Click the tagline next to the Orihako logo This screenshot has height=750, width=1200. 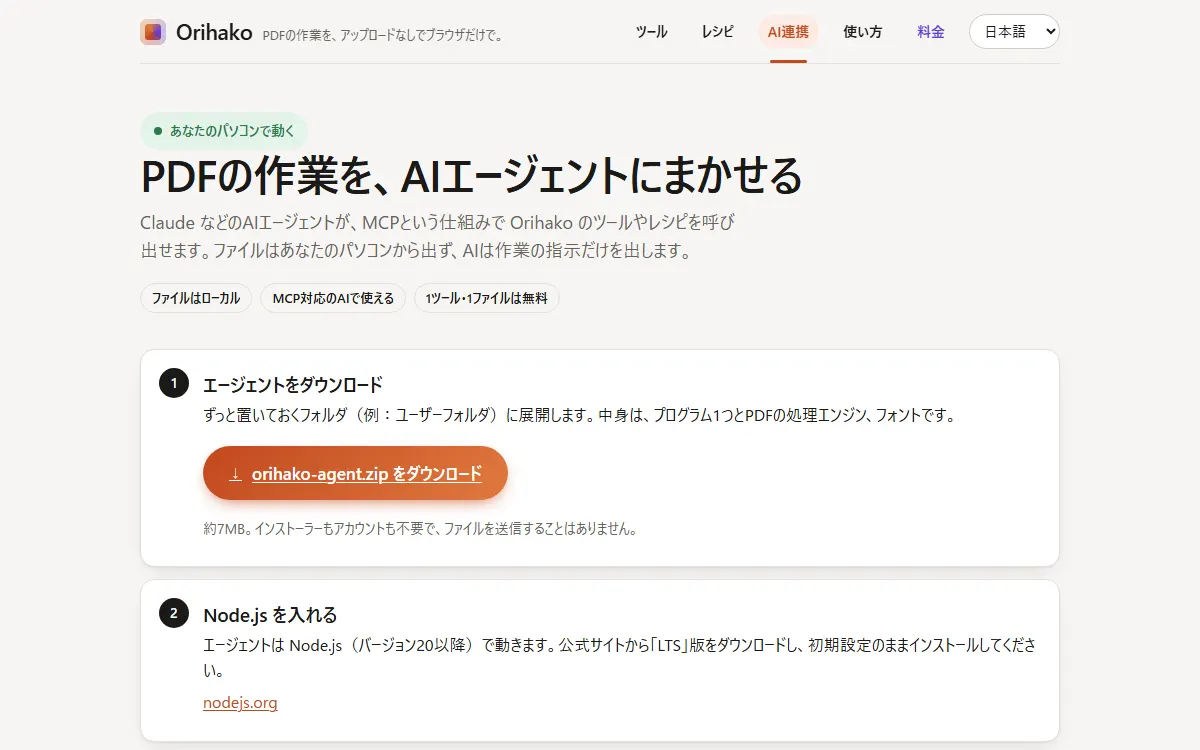coord(383,36)
